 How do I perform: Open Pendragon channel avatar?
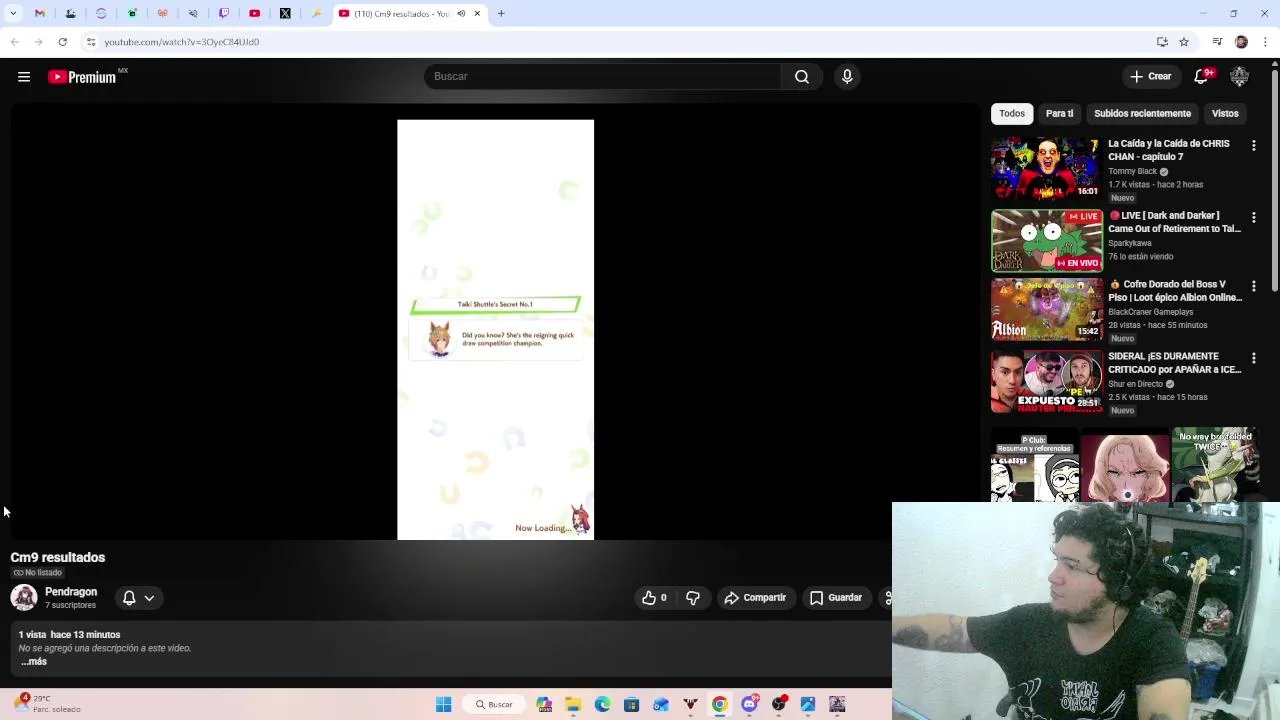coord(24,598)
